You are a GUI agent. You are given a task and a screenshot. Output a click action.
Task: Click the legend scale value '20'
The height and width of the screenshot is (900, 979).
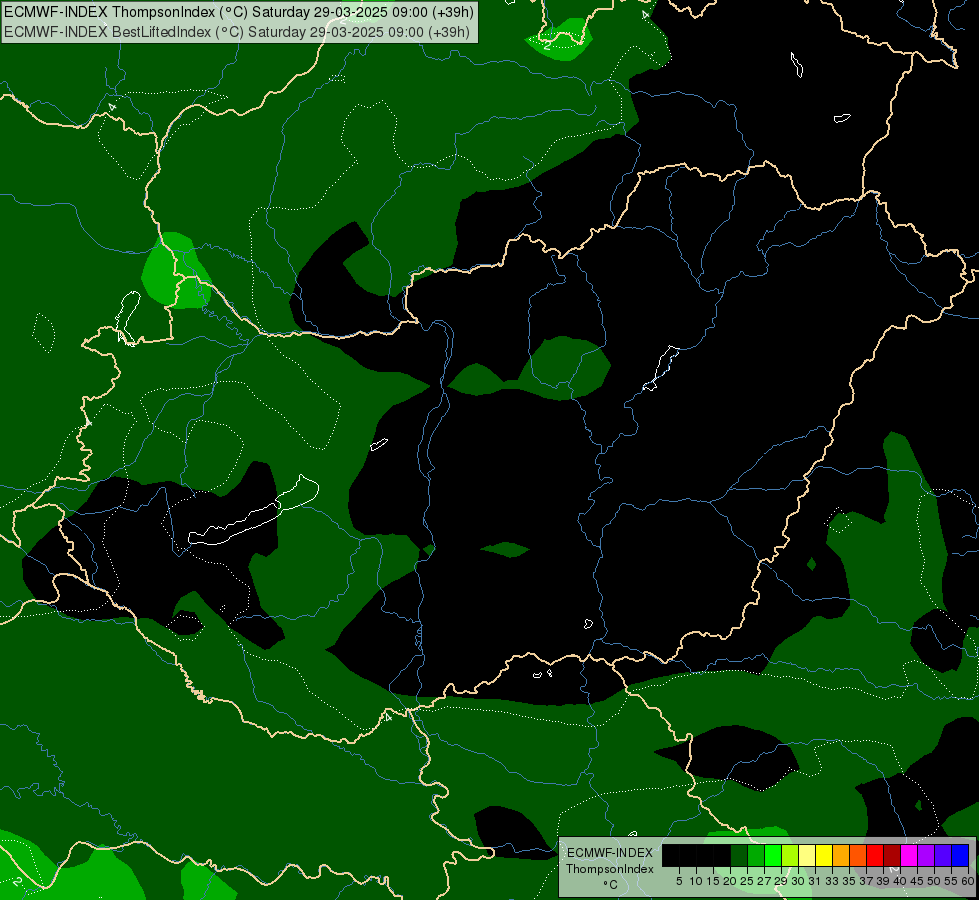(730, 881)
